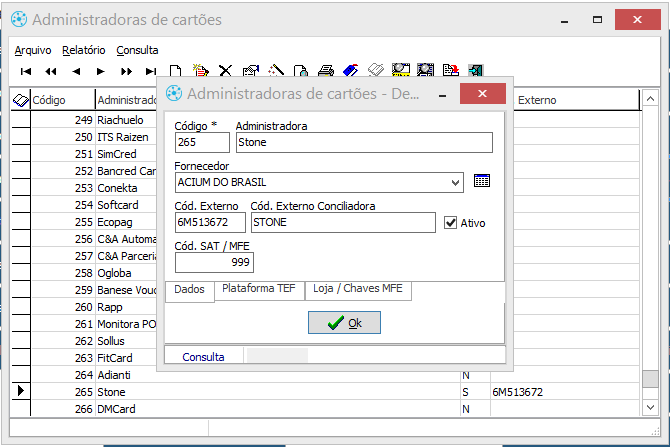Switch to the Plataforma TEF tab
The height and width of the screenshot is (447, 670).
(x=259, y=289)
